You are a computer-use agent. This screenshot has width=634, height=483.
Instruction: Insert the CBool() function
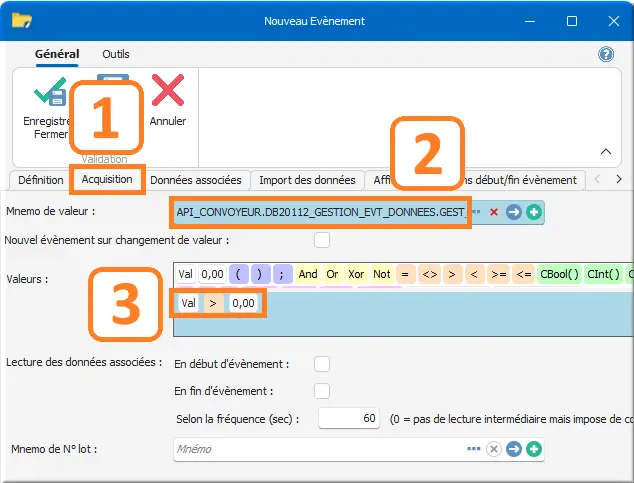tap(560, 274)
